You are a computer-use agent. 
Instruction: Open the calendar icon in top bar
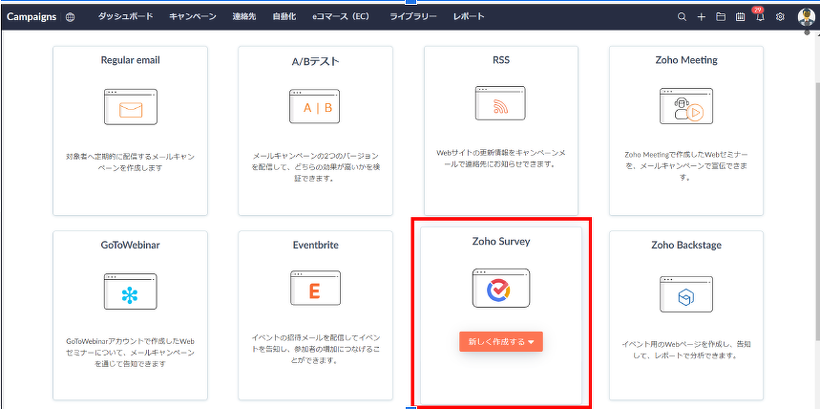pyautogui.click(x=740, y=17)
